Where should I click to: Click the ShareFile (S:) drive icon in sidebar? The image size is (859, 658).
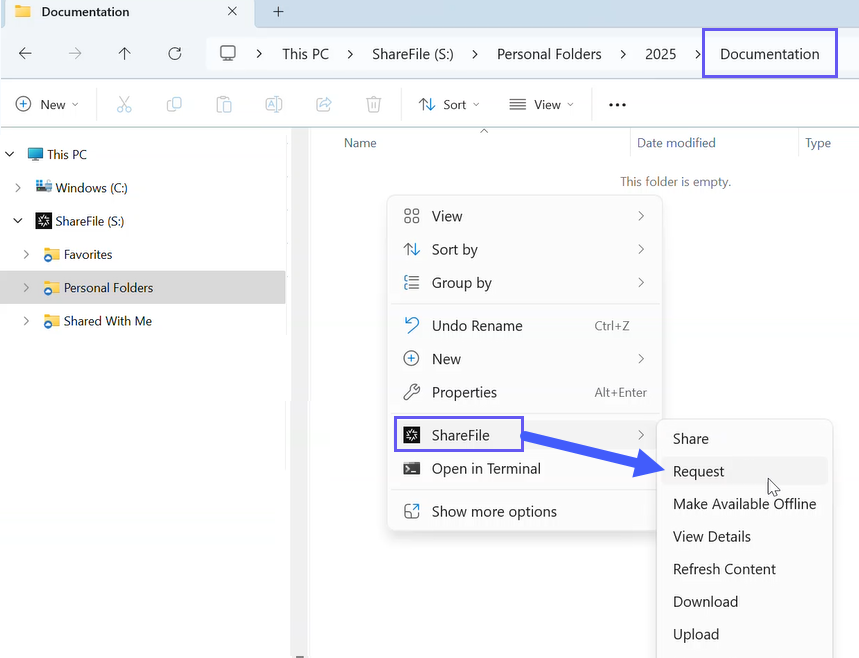44,221
